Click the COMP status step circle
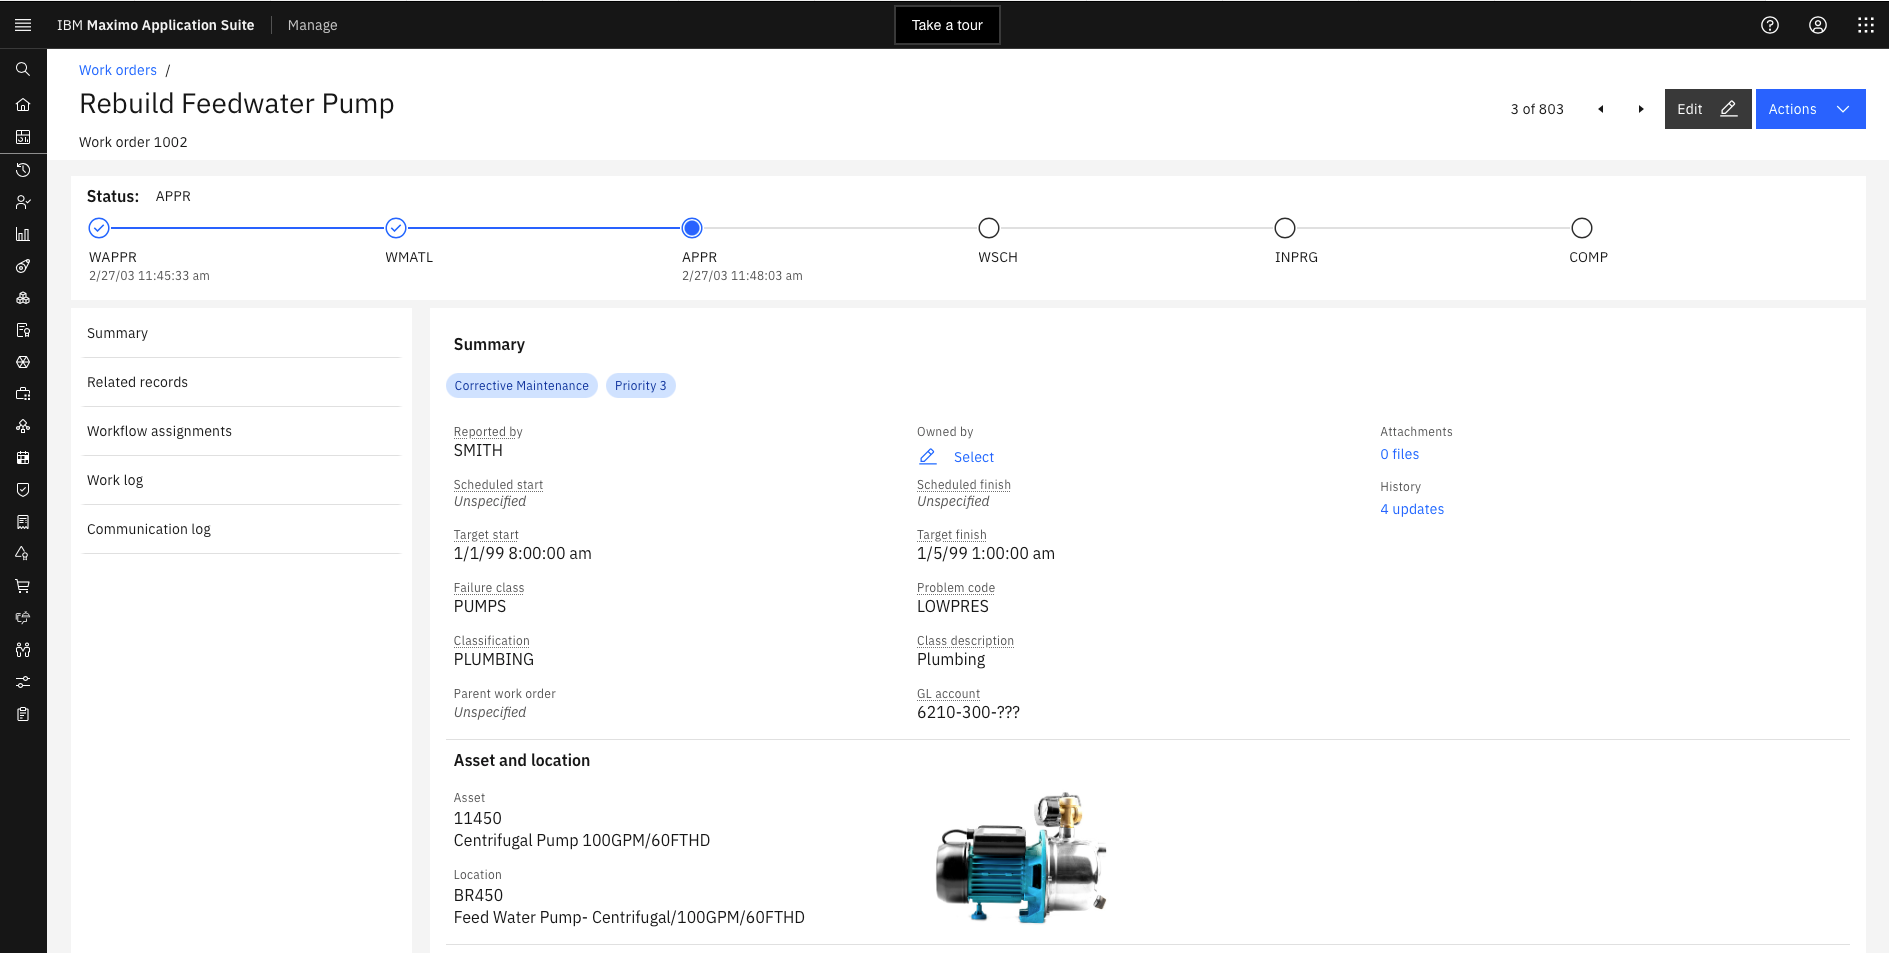 point(1582,228)
